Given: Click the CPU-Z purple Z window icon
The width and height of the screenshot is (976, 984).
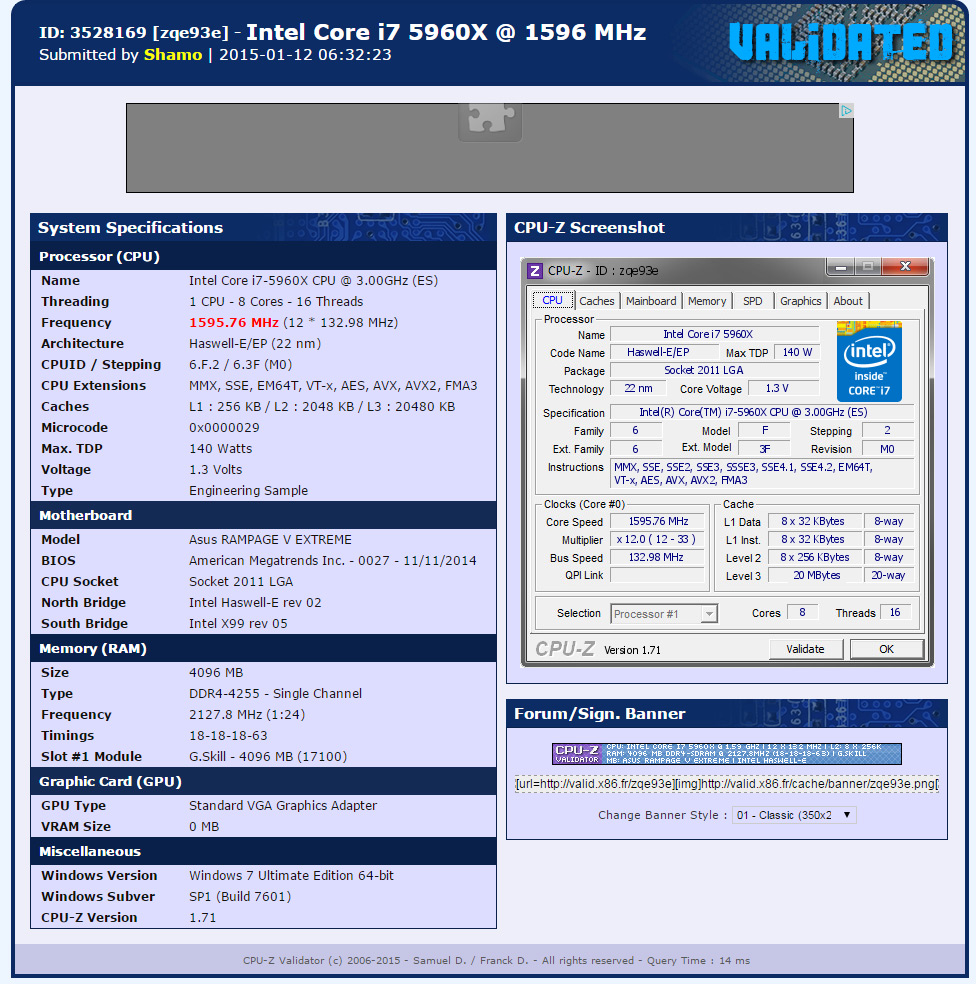Looking at the screenshot, I should 535,270.
